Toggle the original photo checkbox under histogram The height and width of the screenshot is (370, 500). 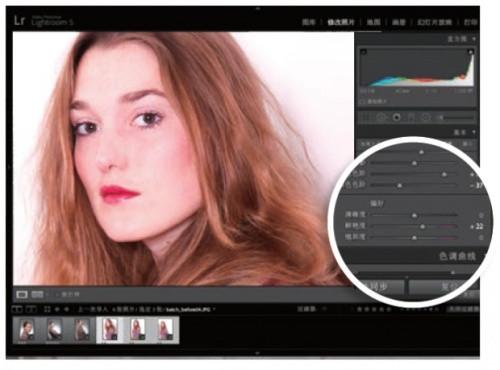pos(363,101)
